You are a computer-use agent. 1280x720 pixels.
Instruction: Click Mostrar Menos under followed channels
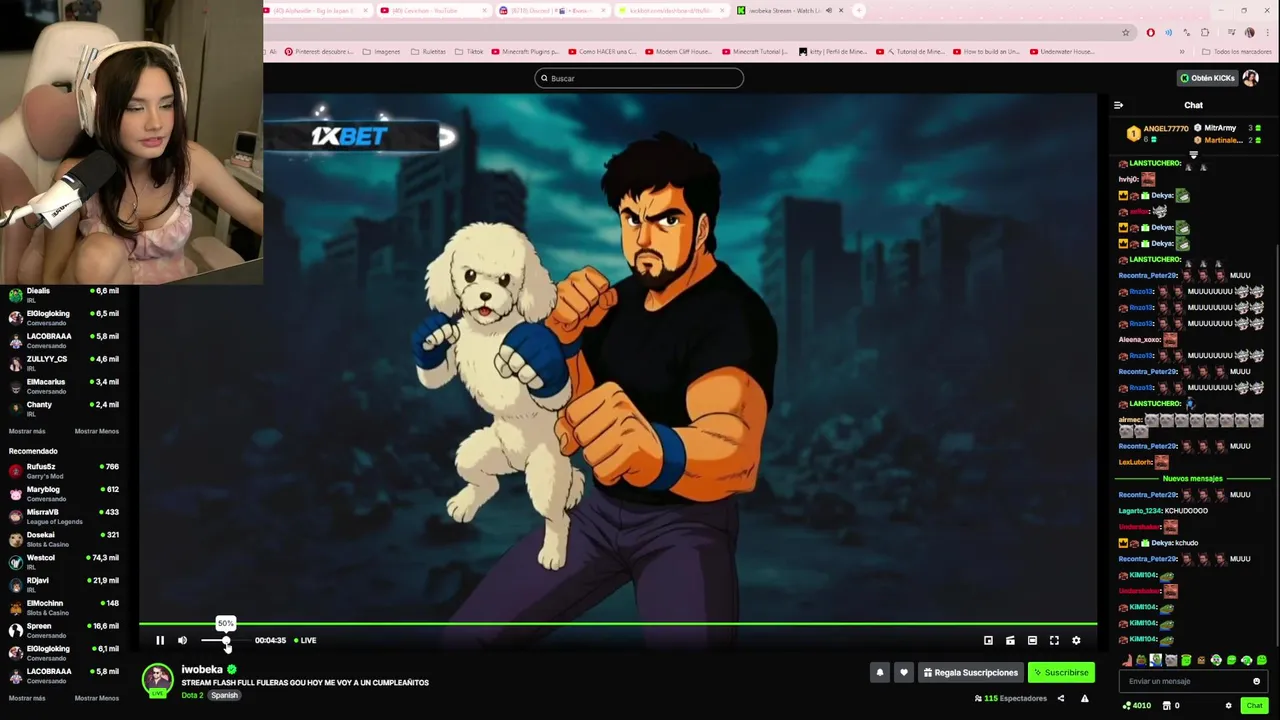pos(97,431)
